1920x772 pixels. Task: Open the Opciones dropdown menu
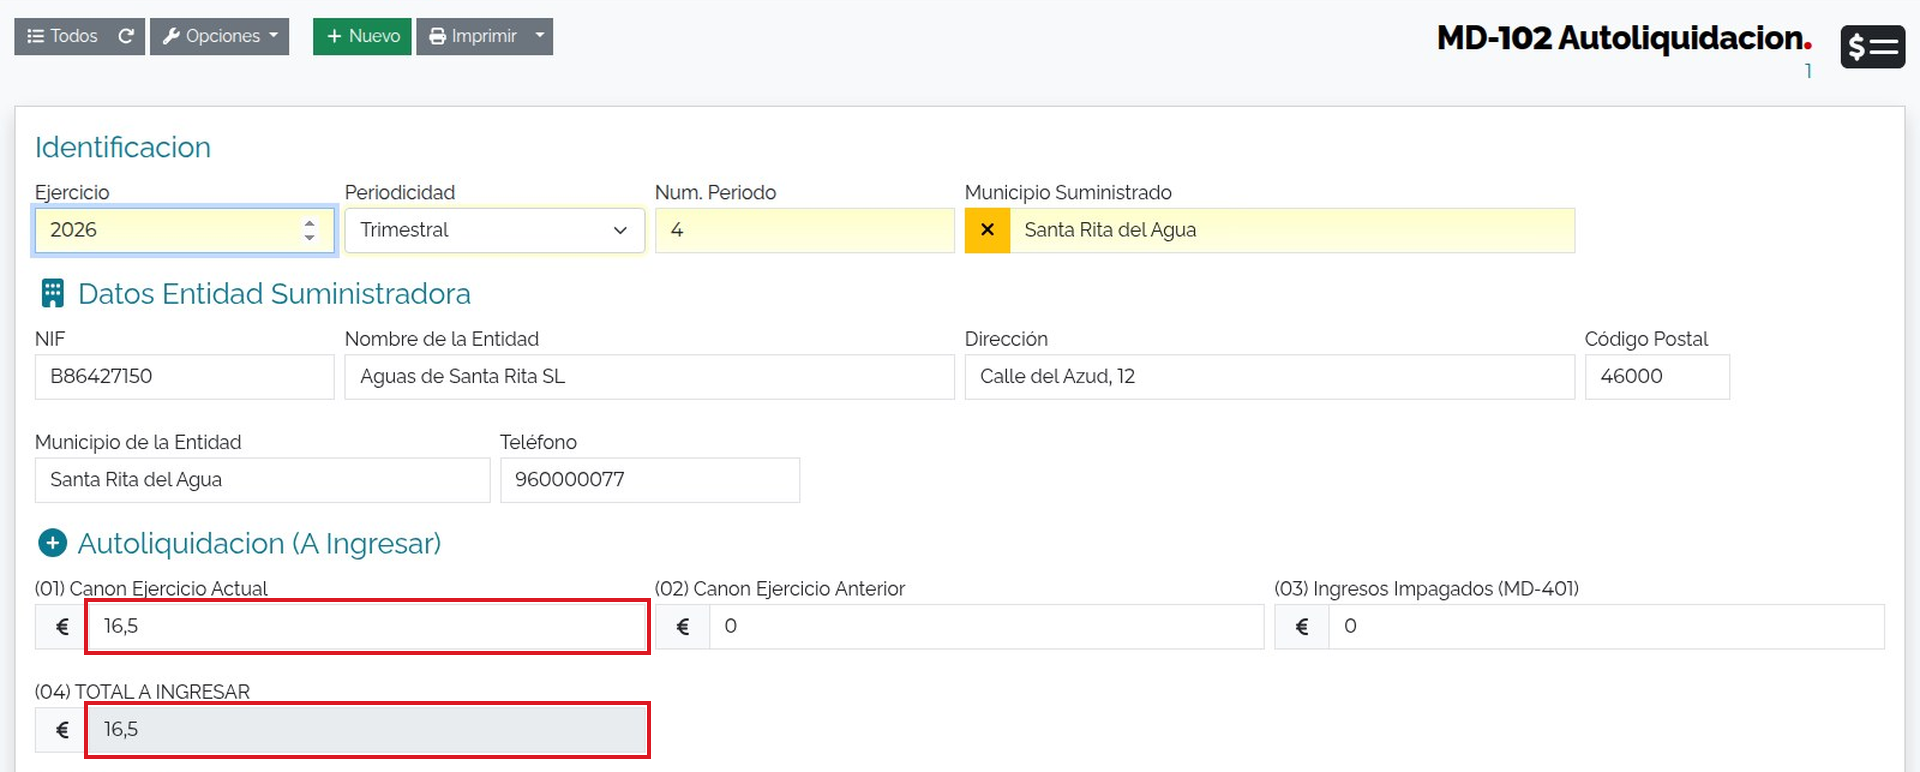point(220,36)
